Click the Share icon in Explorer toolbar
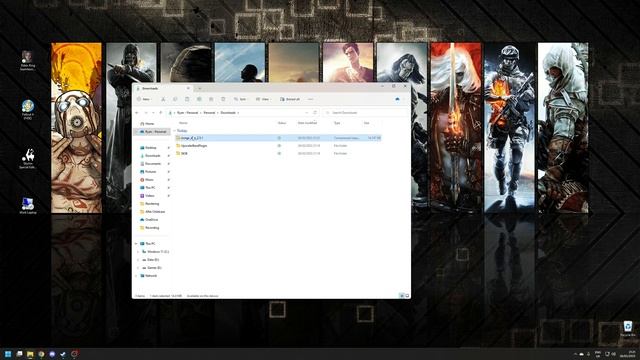 tap(211, 99)
